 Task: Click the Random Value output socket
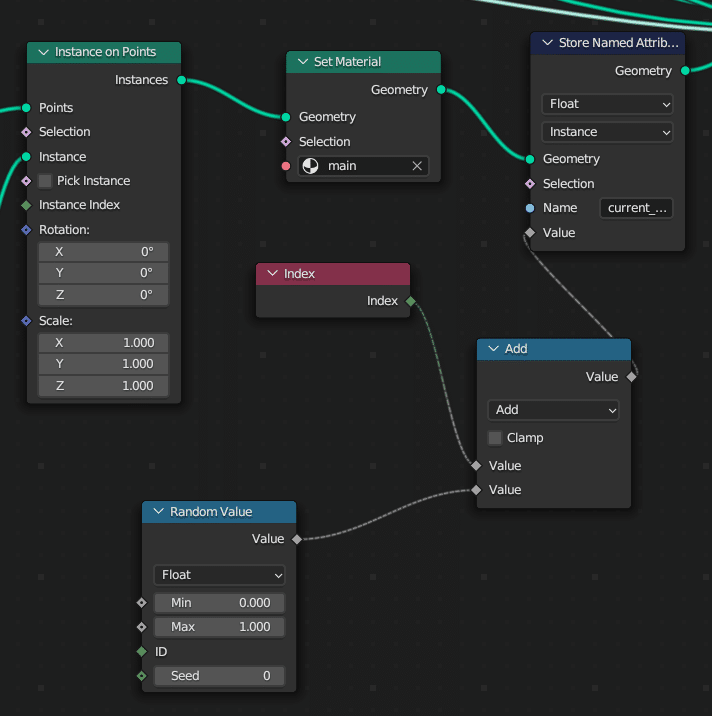(297, 539)
